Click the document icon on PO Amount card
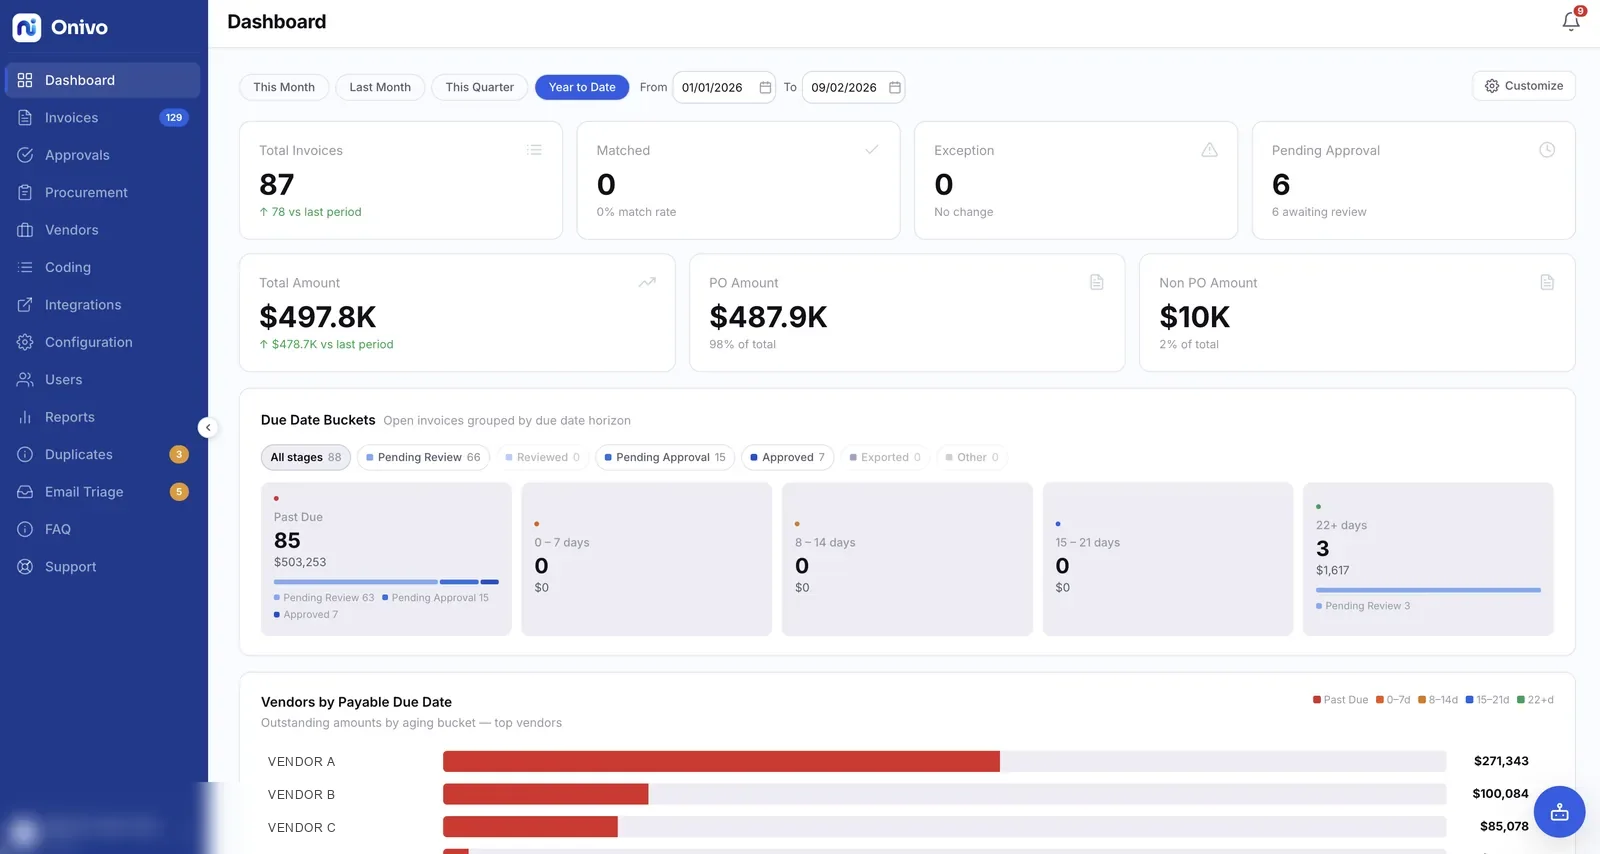1600x854 pixels. point(1097,282)
